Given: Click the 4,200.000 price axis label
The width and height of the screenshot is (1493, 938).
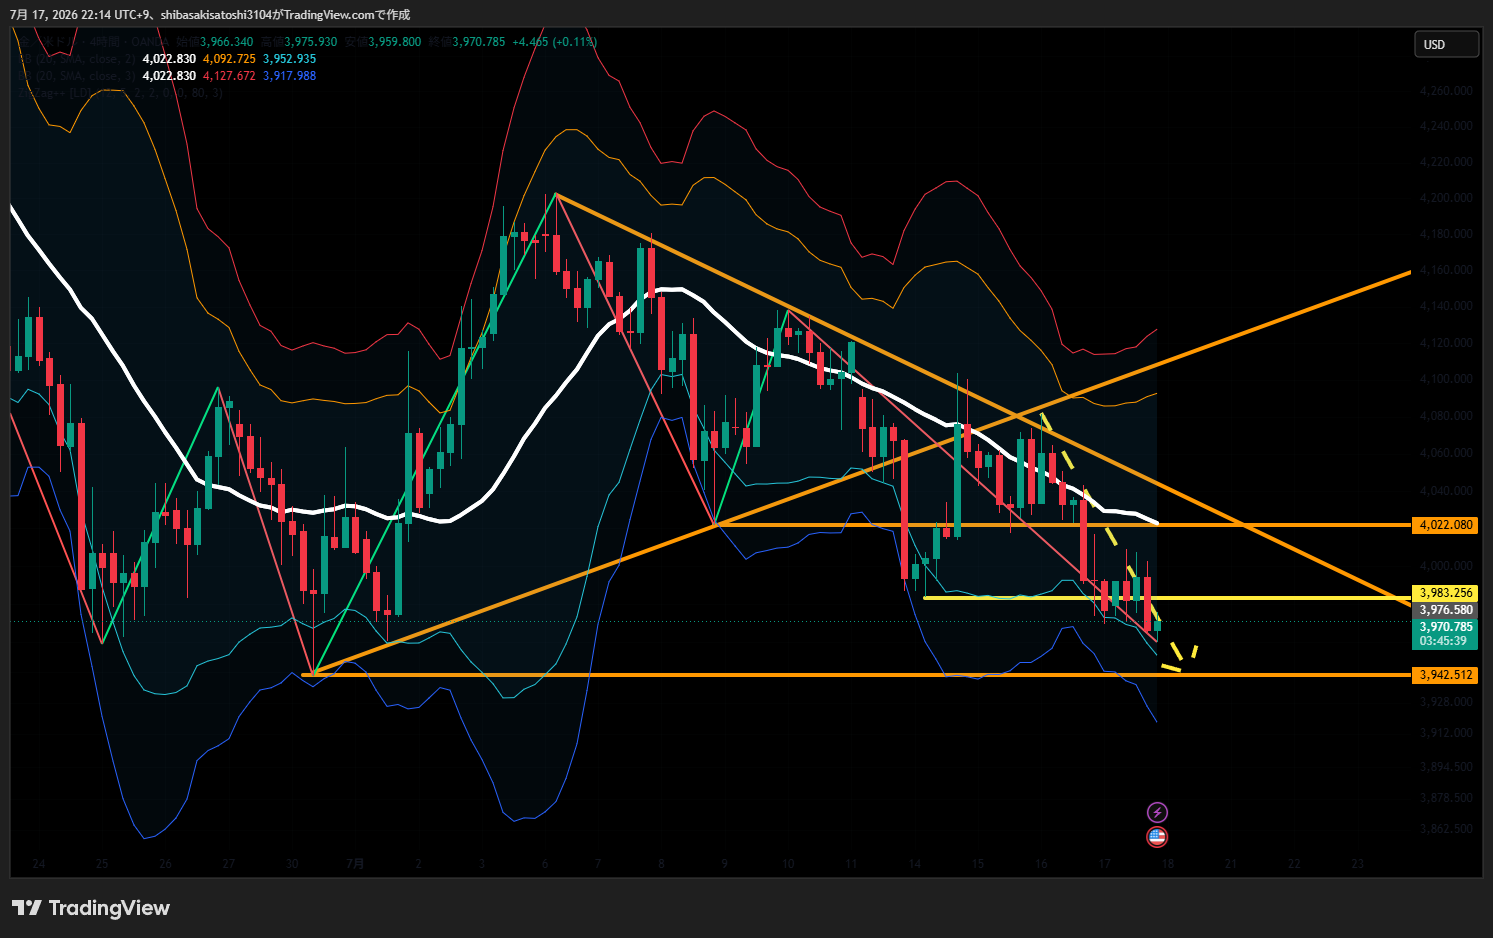Looking at the screenshot, I should [1446, 198].
